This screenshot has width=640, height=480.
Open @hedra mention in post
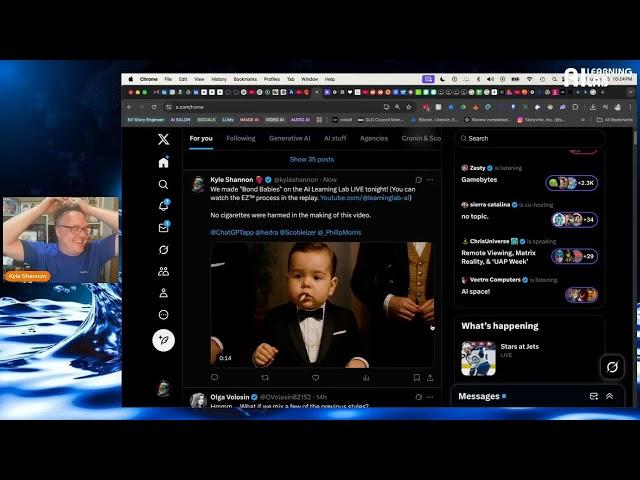267,232
